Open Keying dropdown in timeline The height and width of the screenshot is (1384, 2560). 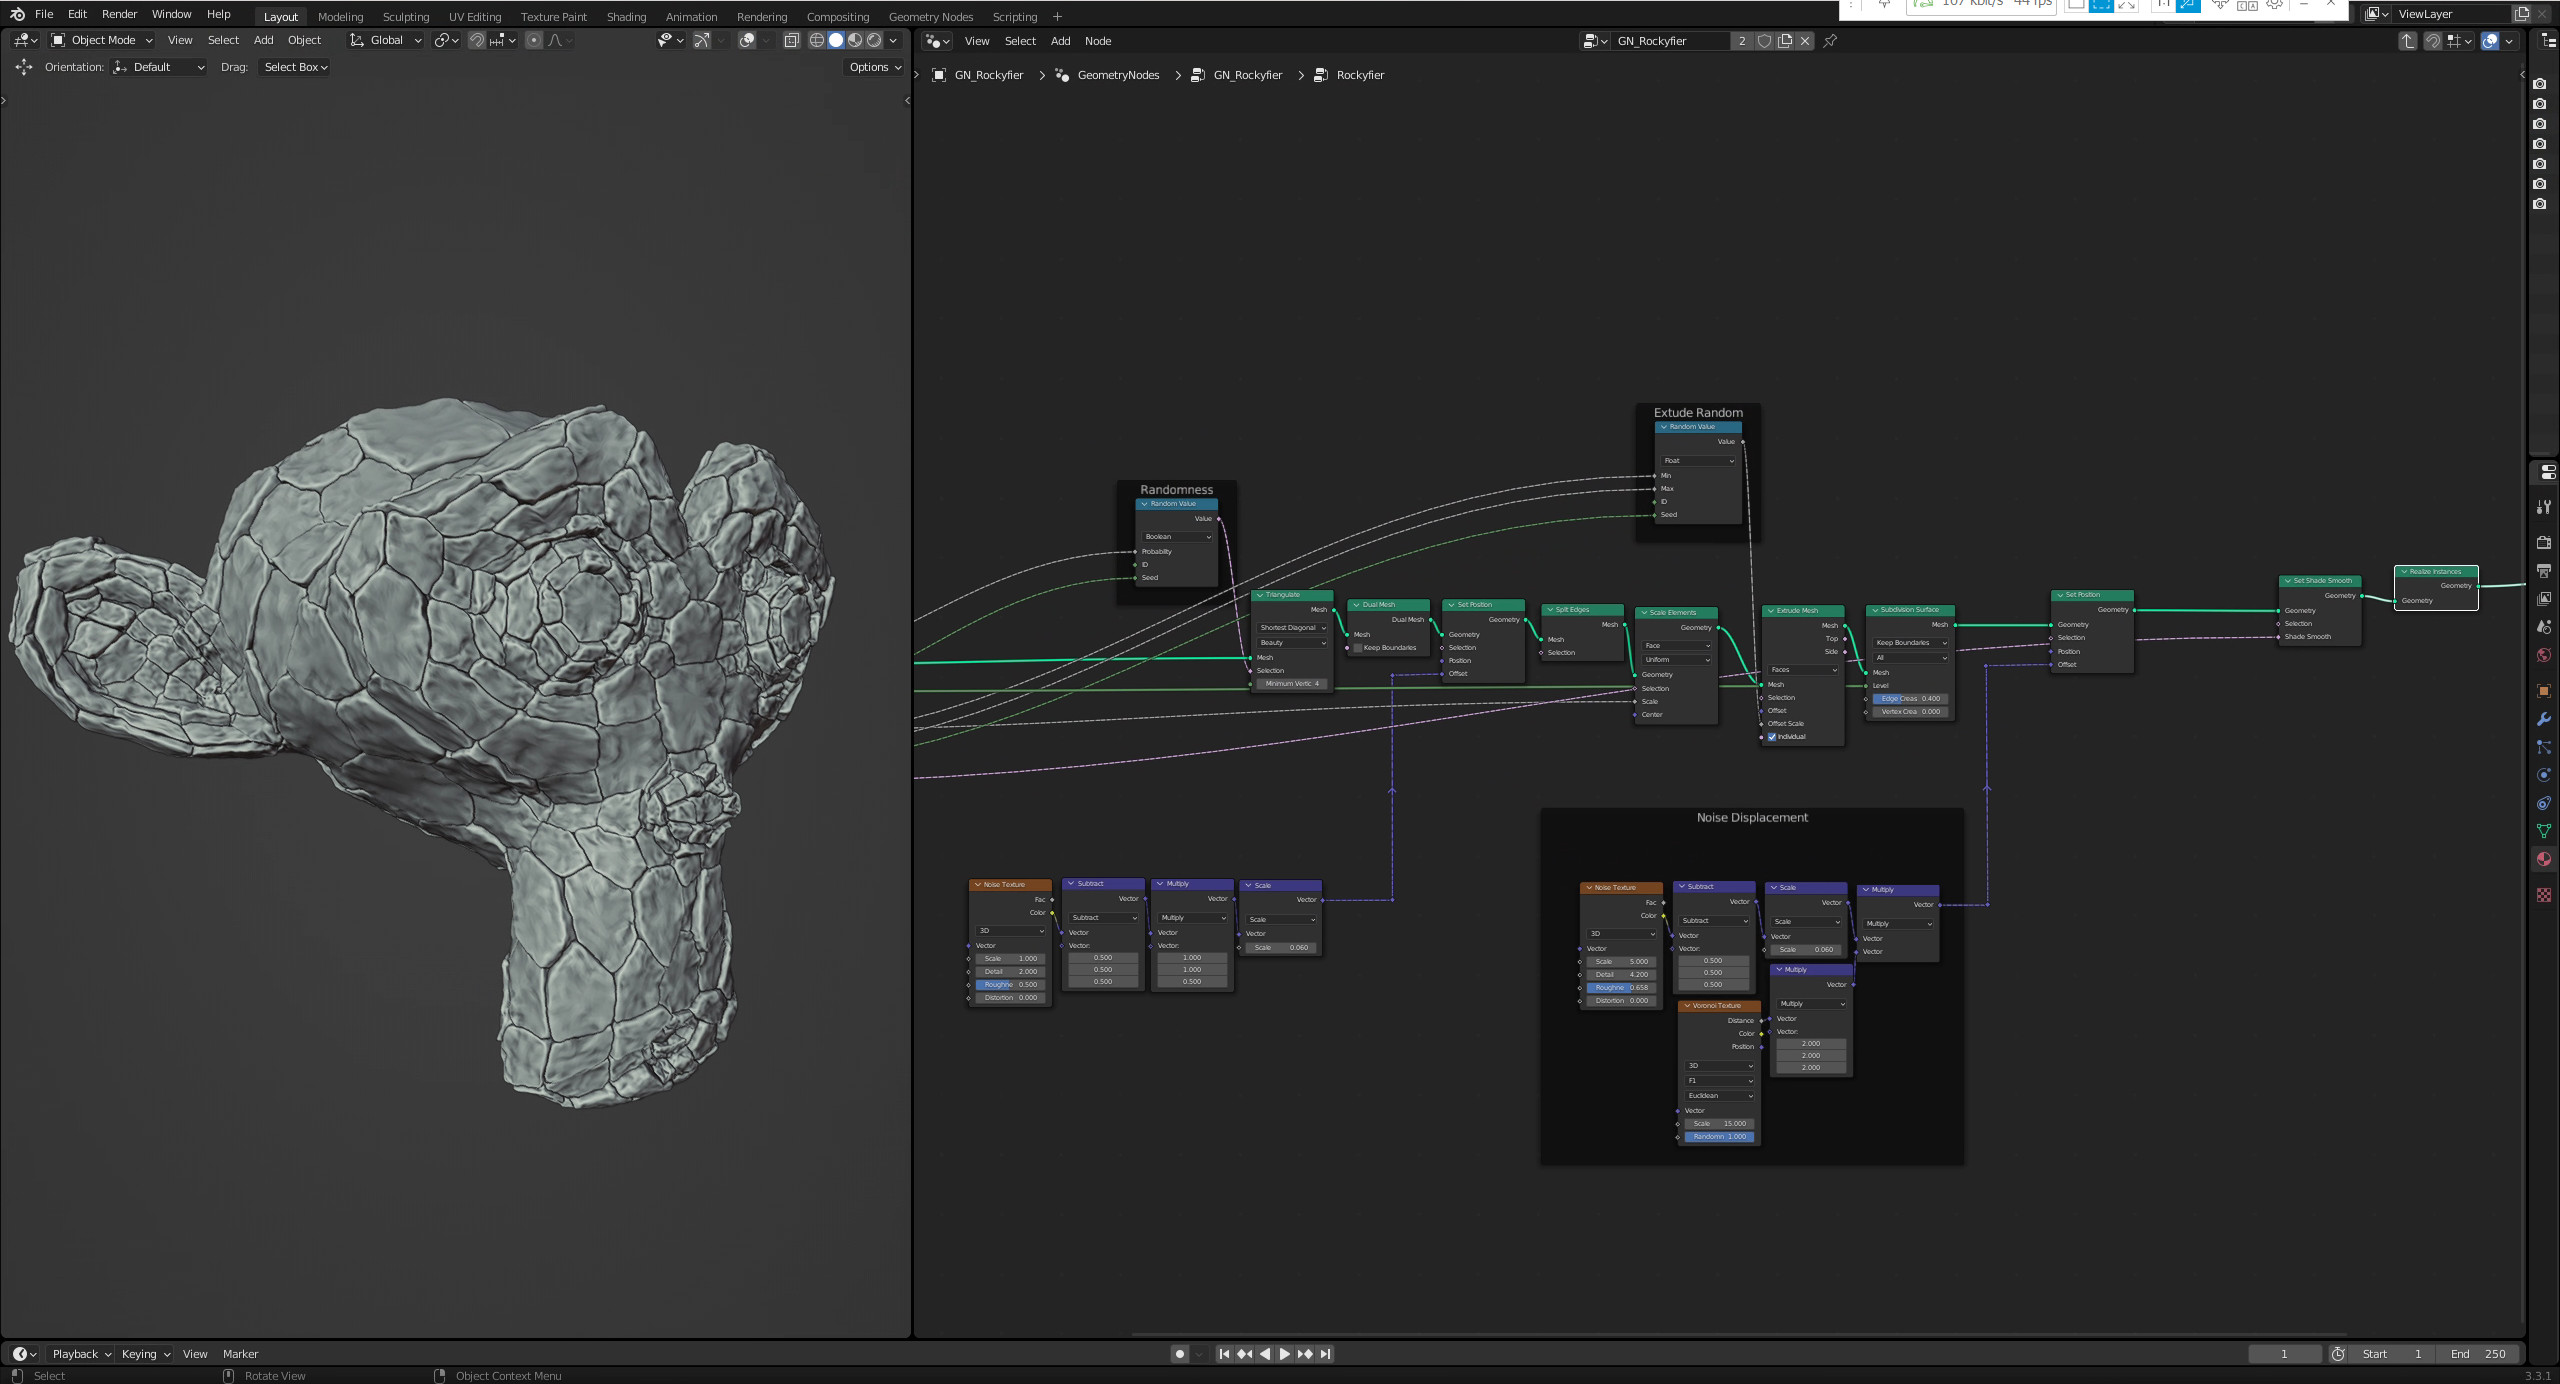(x=146, y=1354)
